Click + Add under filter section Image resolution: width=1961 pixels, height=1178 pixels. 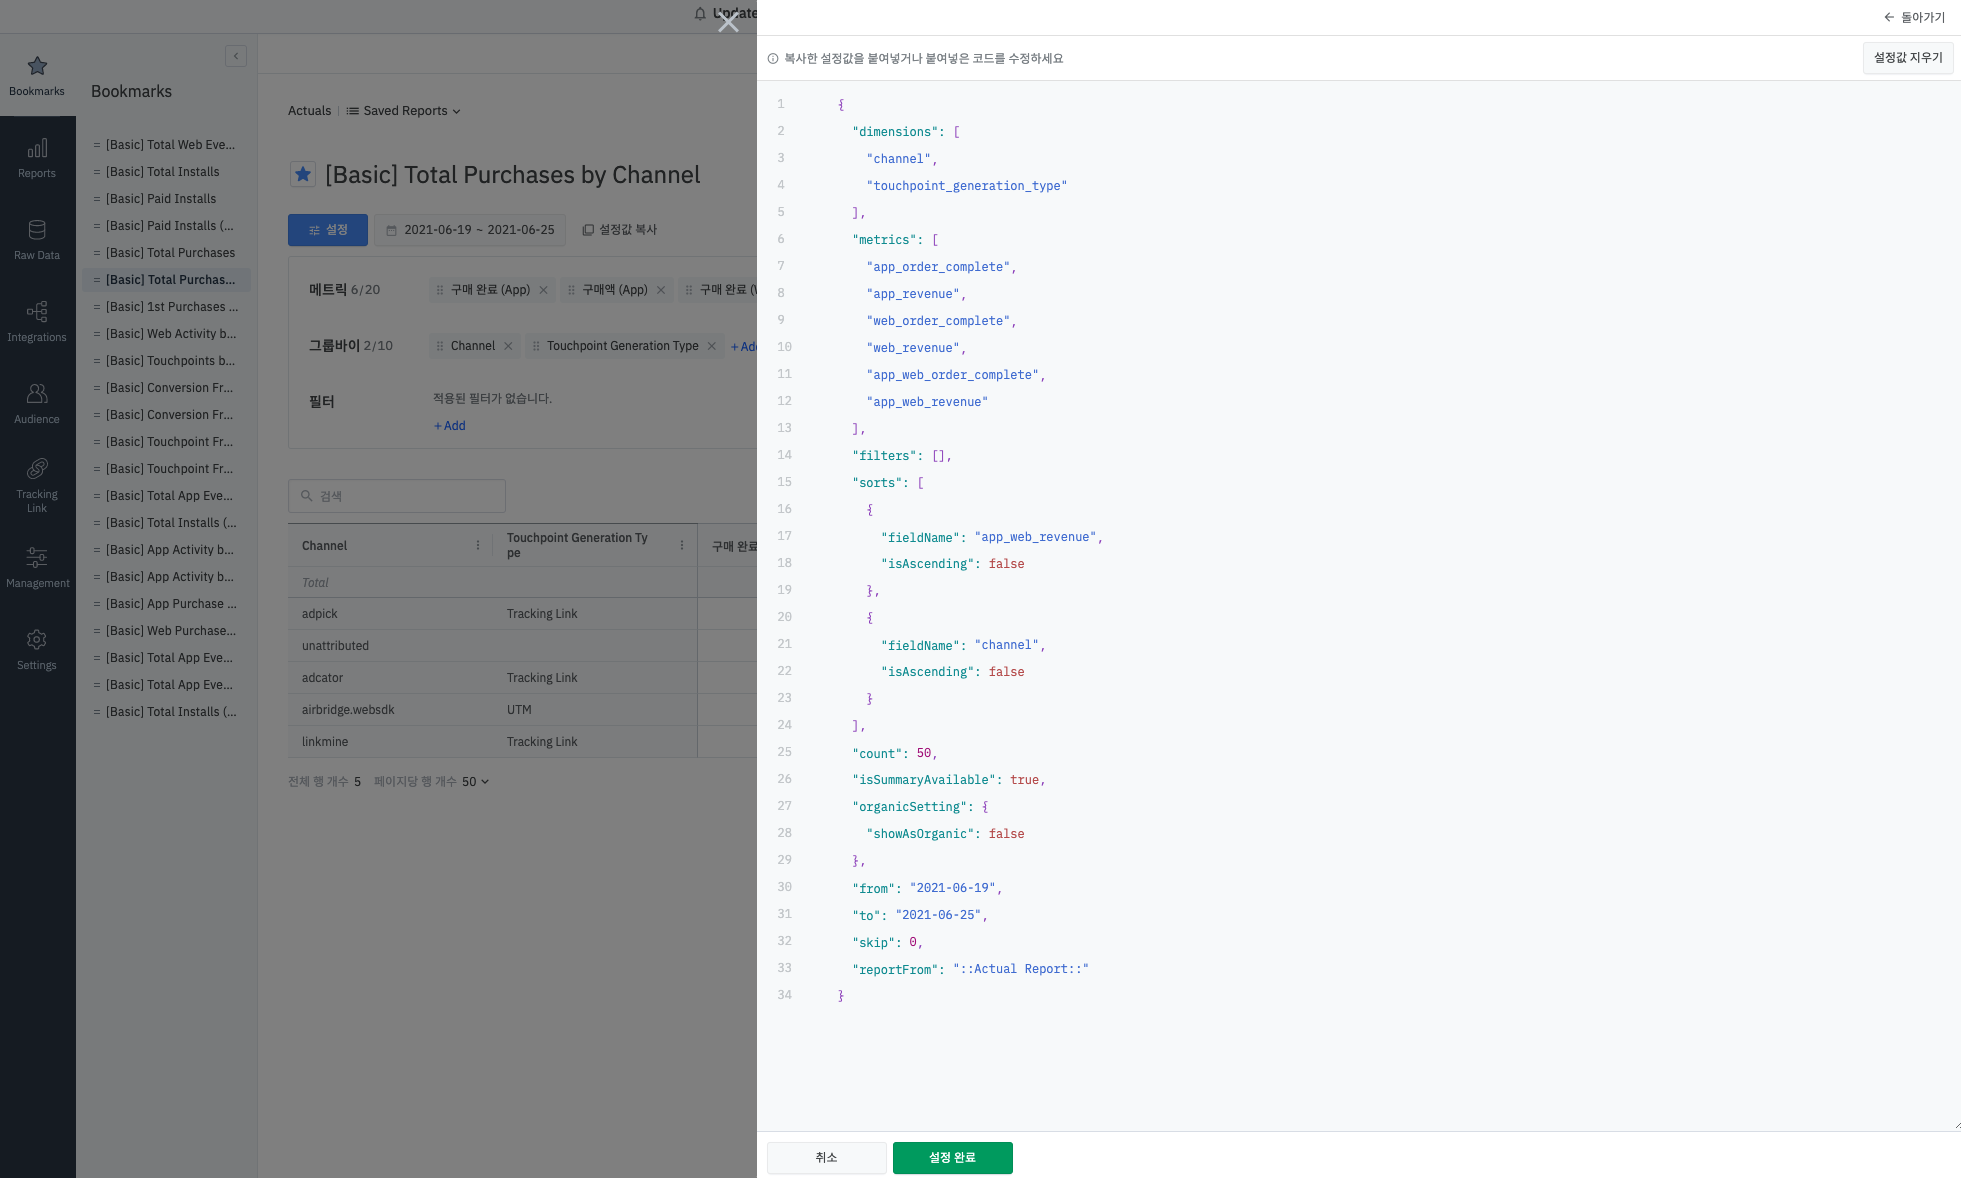click(450, 426)
